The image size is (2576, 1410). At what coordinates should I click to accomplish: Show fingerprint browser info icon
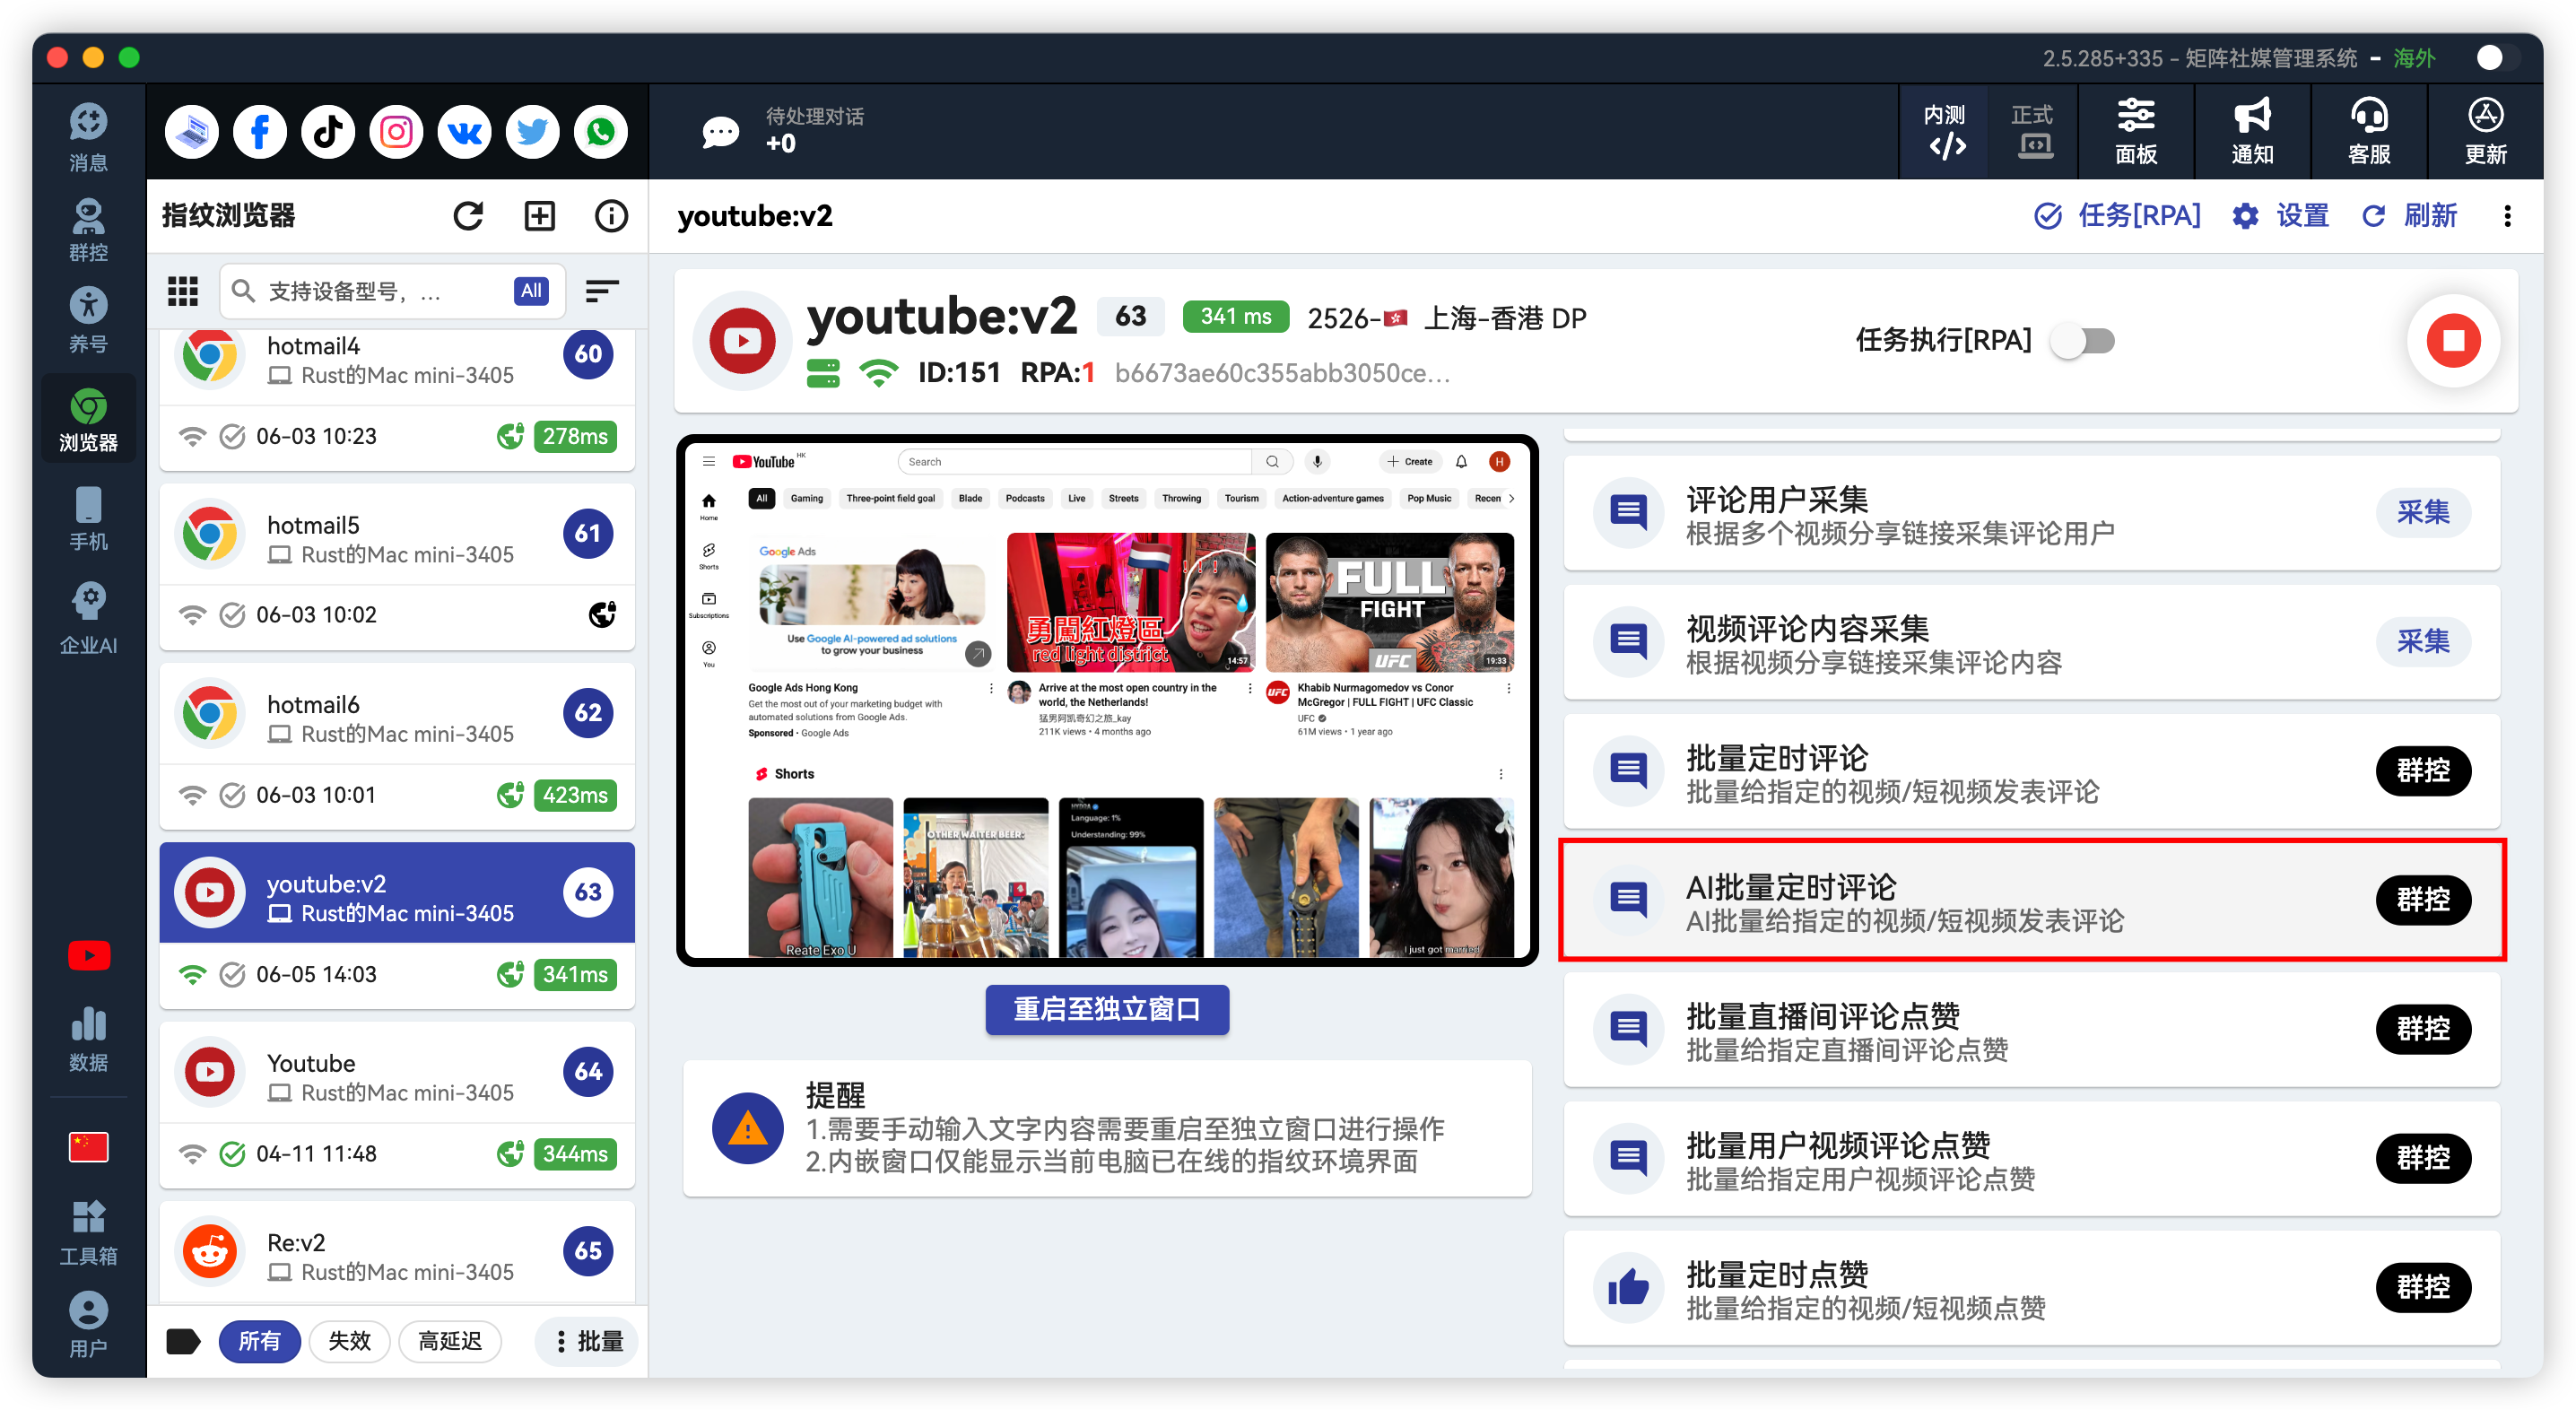[x=611, y=216]
